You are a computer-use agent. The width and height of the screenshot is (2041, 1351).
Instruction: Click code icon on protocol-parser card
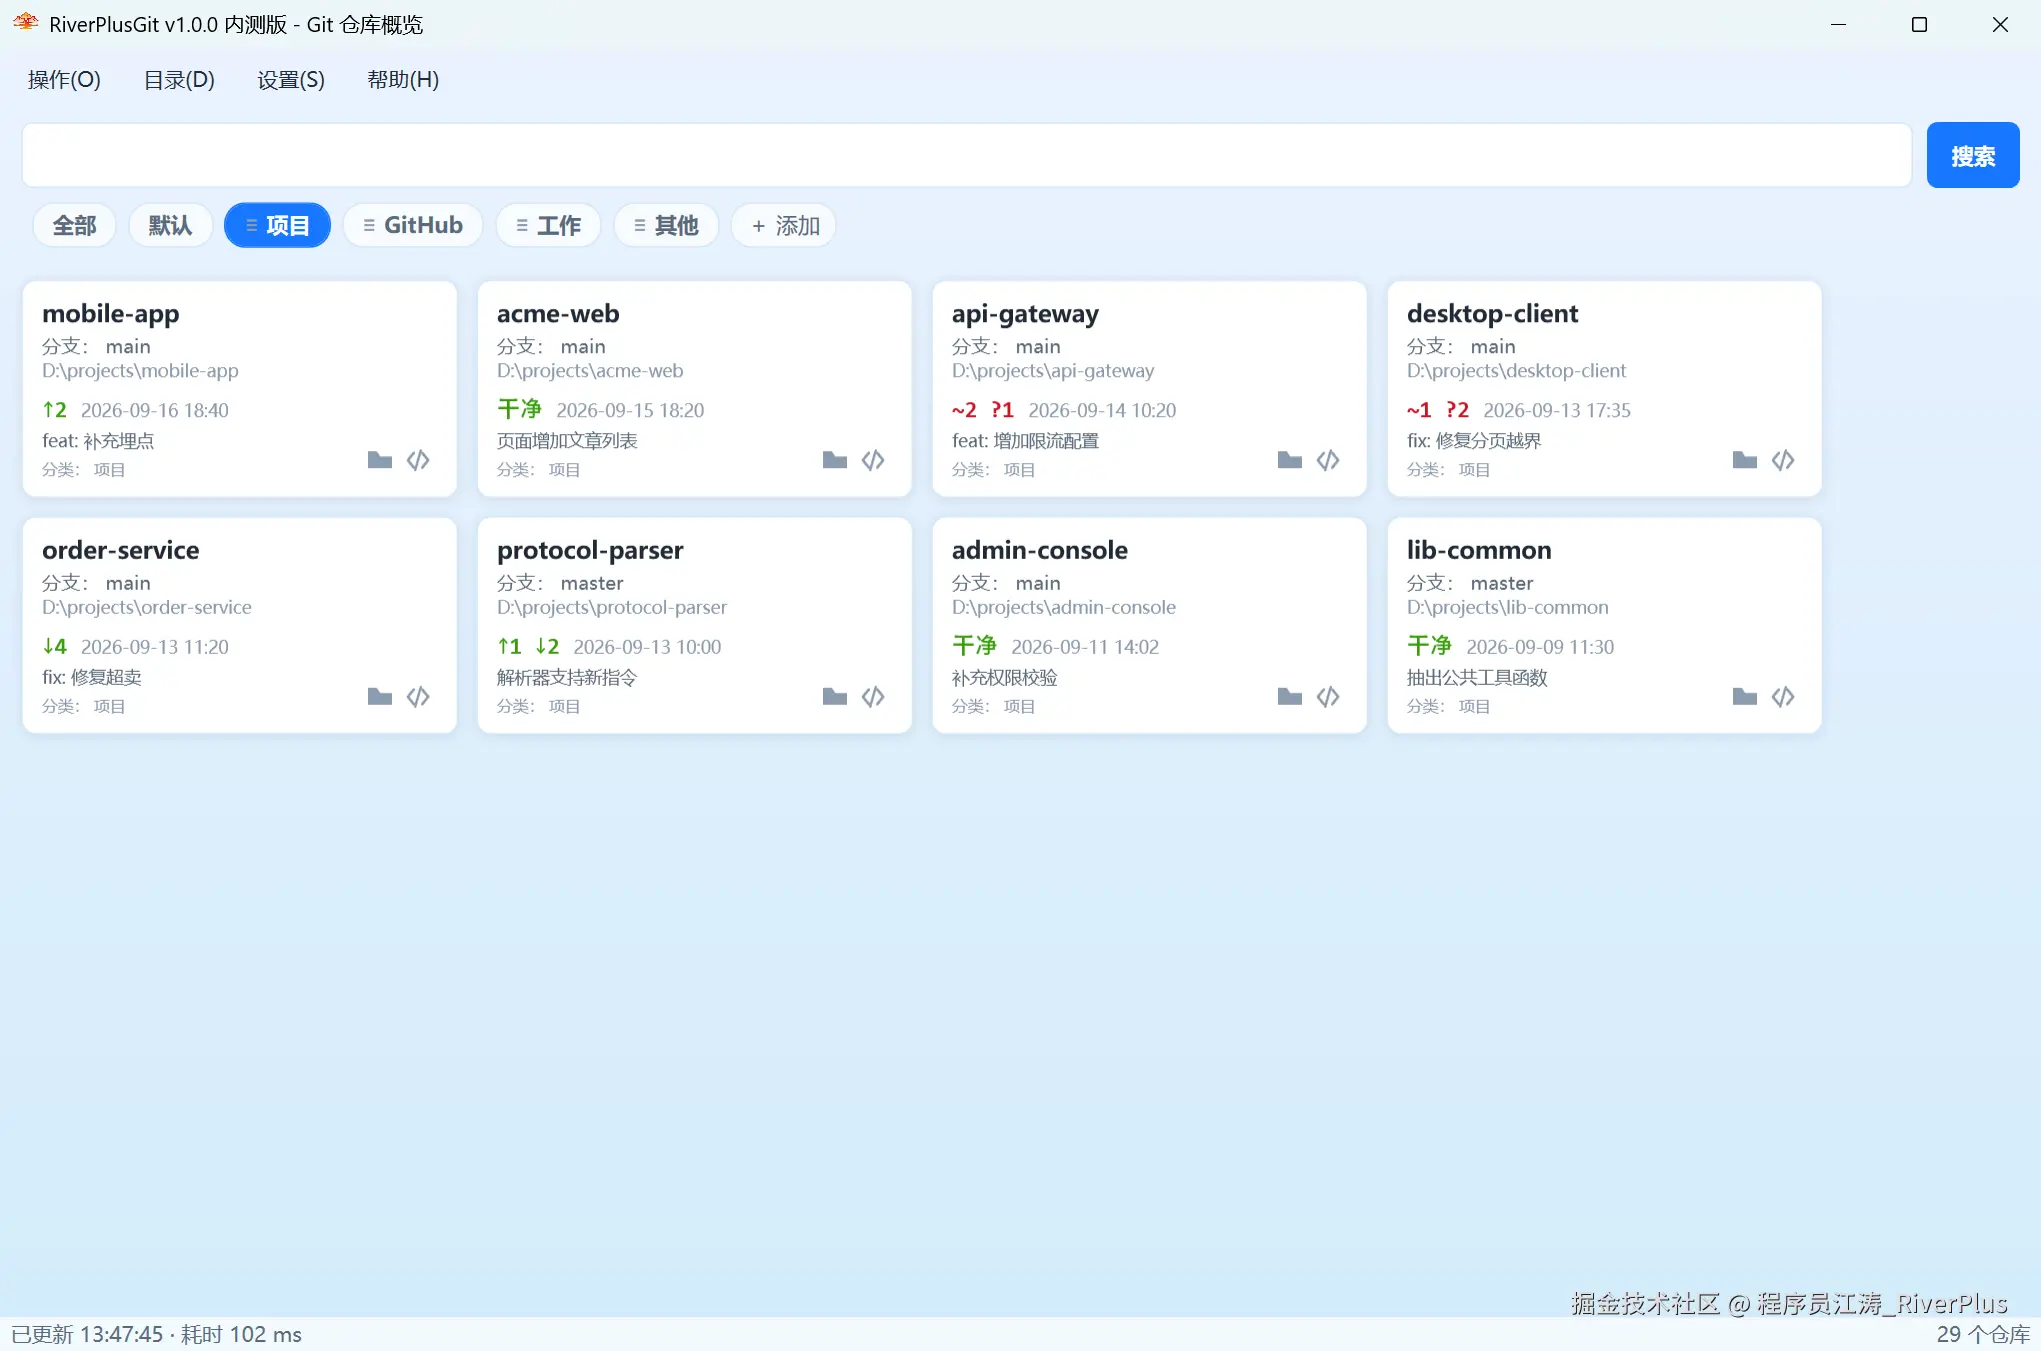[x=873, y=696]
